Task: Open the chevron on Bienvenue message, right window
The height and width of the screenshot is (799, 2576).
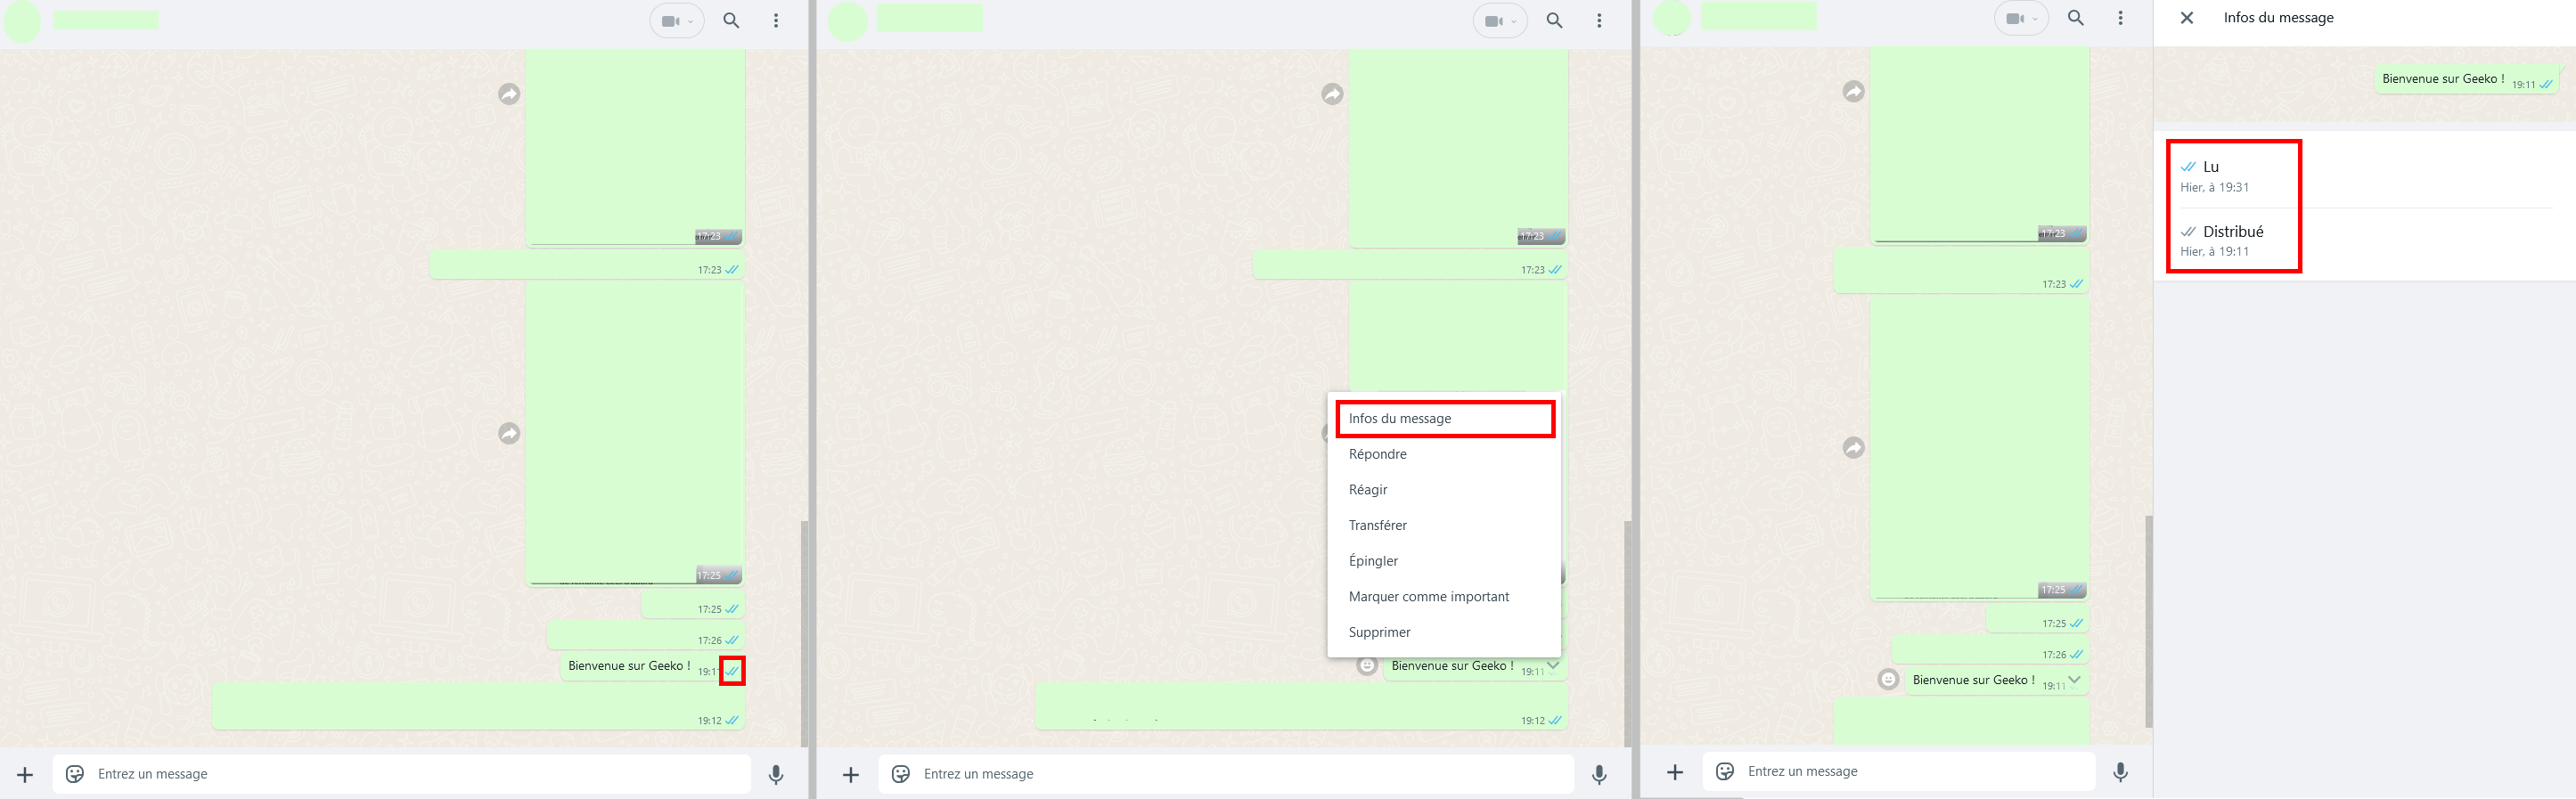Action: click(2074, 679)
